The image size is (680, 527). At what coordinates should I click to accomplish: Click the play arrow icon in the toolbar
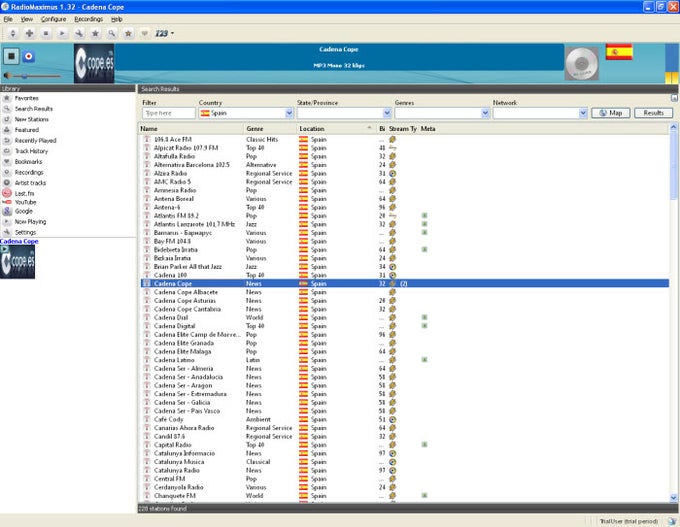click(62, 33)
